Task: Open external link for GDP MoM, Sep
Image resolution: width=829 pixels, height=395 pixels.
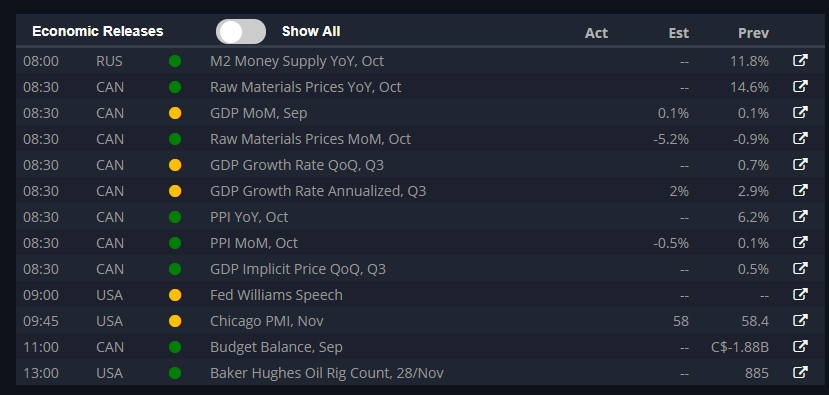Action: point(800,113)
